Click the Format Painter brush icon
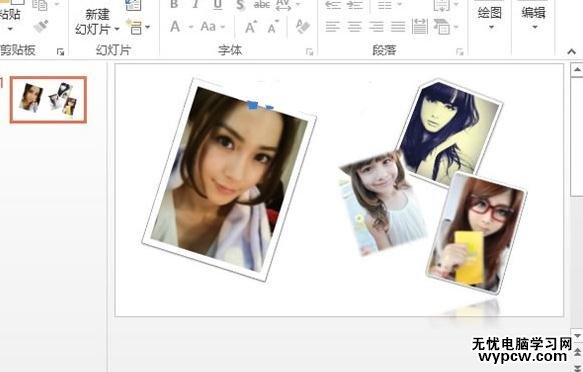This screenshot has height=372, width=583. click(41, 26)
